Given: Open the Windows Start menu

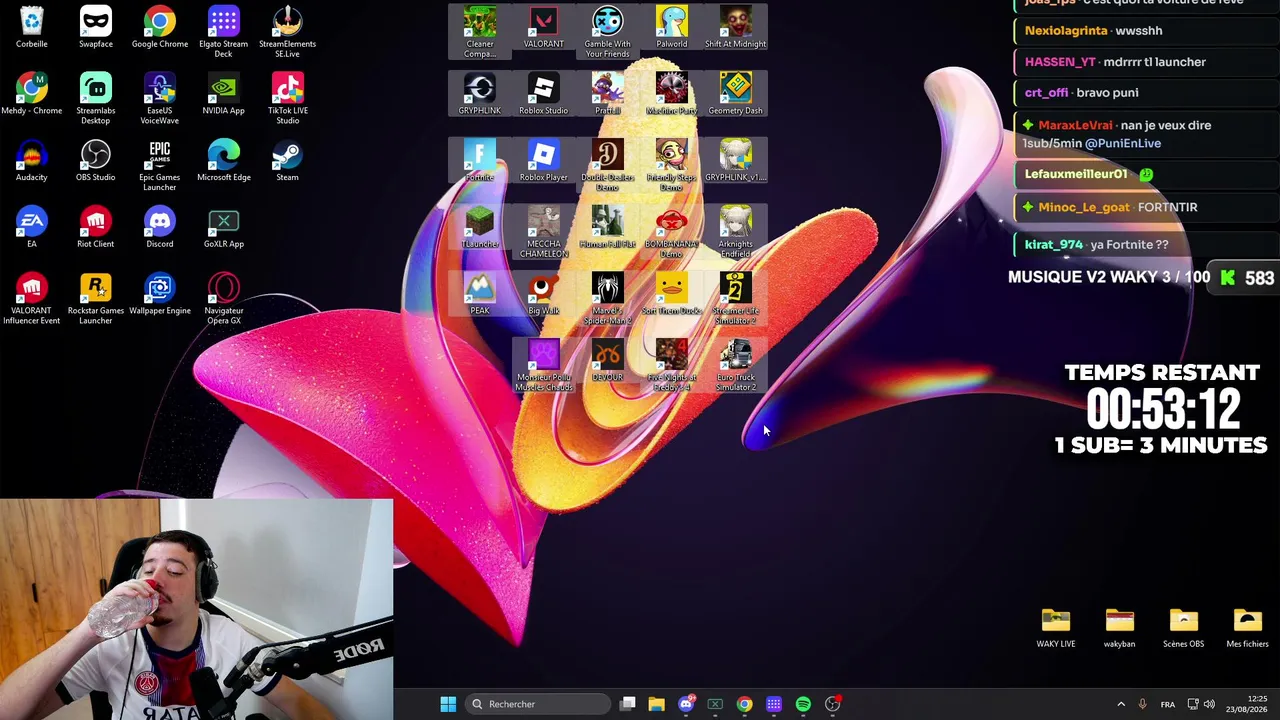Looking at the screenshot, I should coord(448,704).
